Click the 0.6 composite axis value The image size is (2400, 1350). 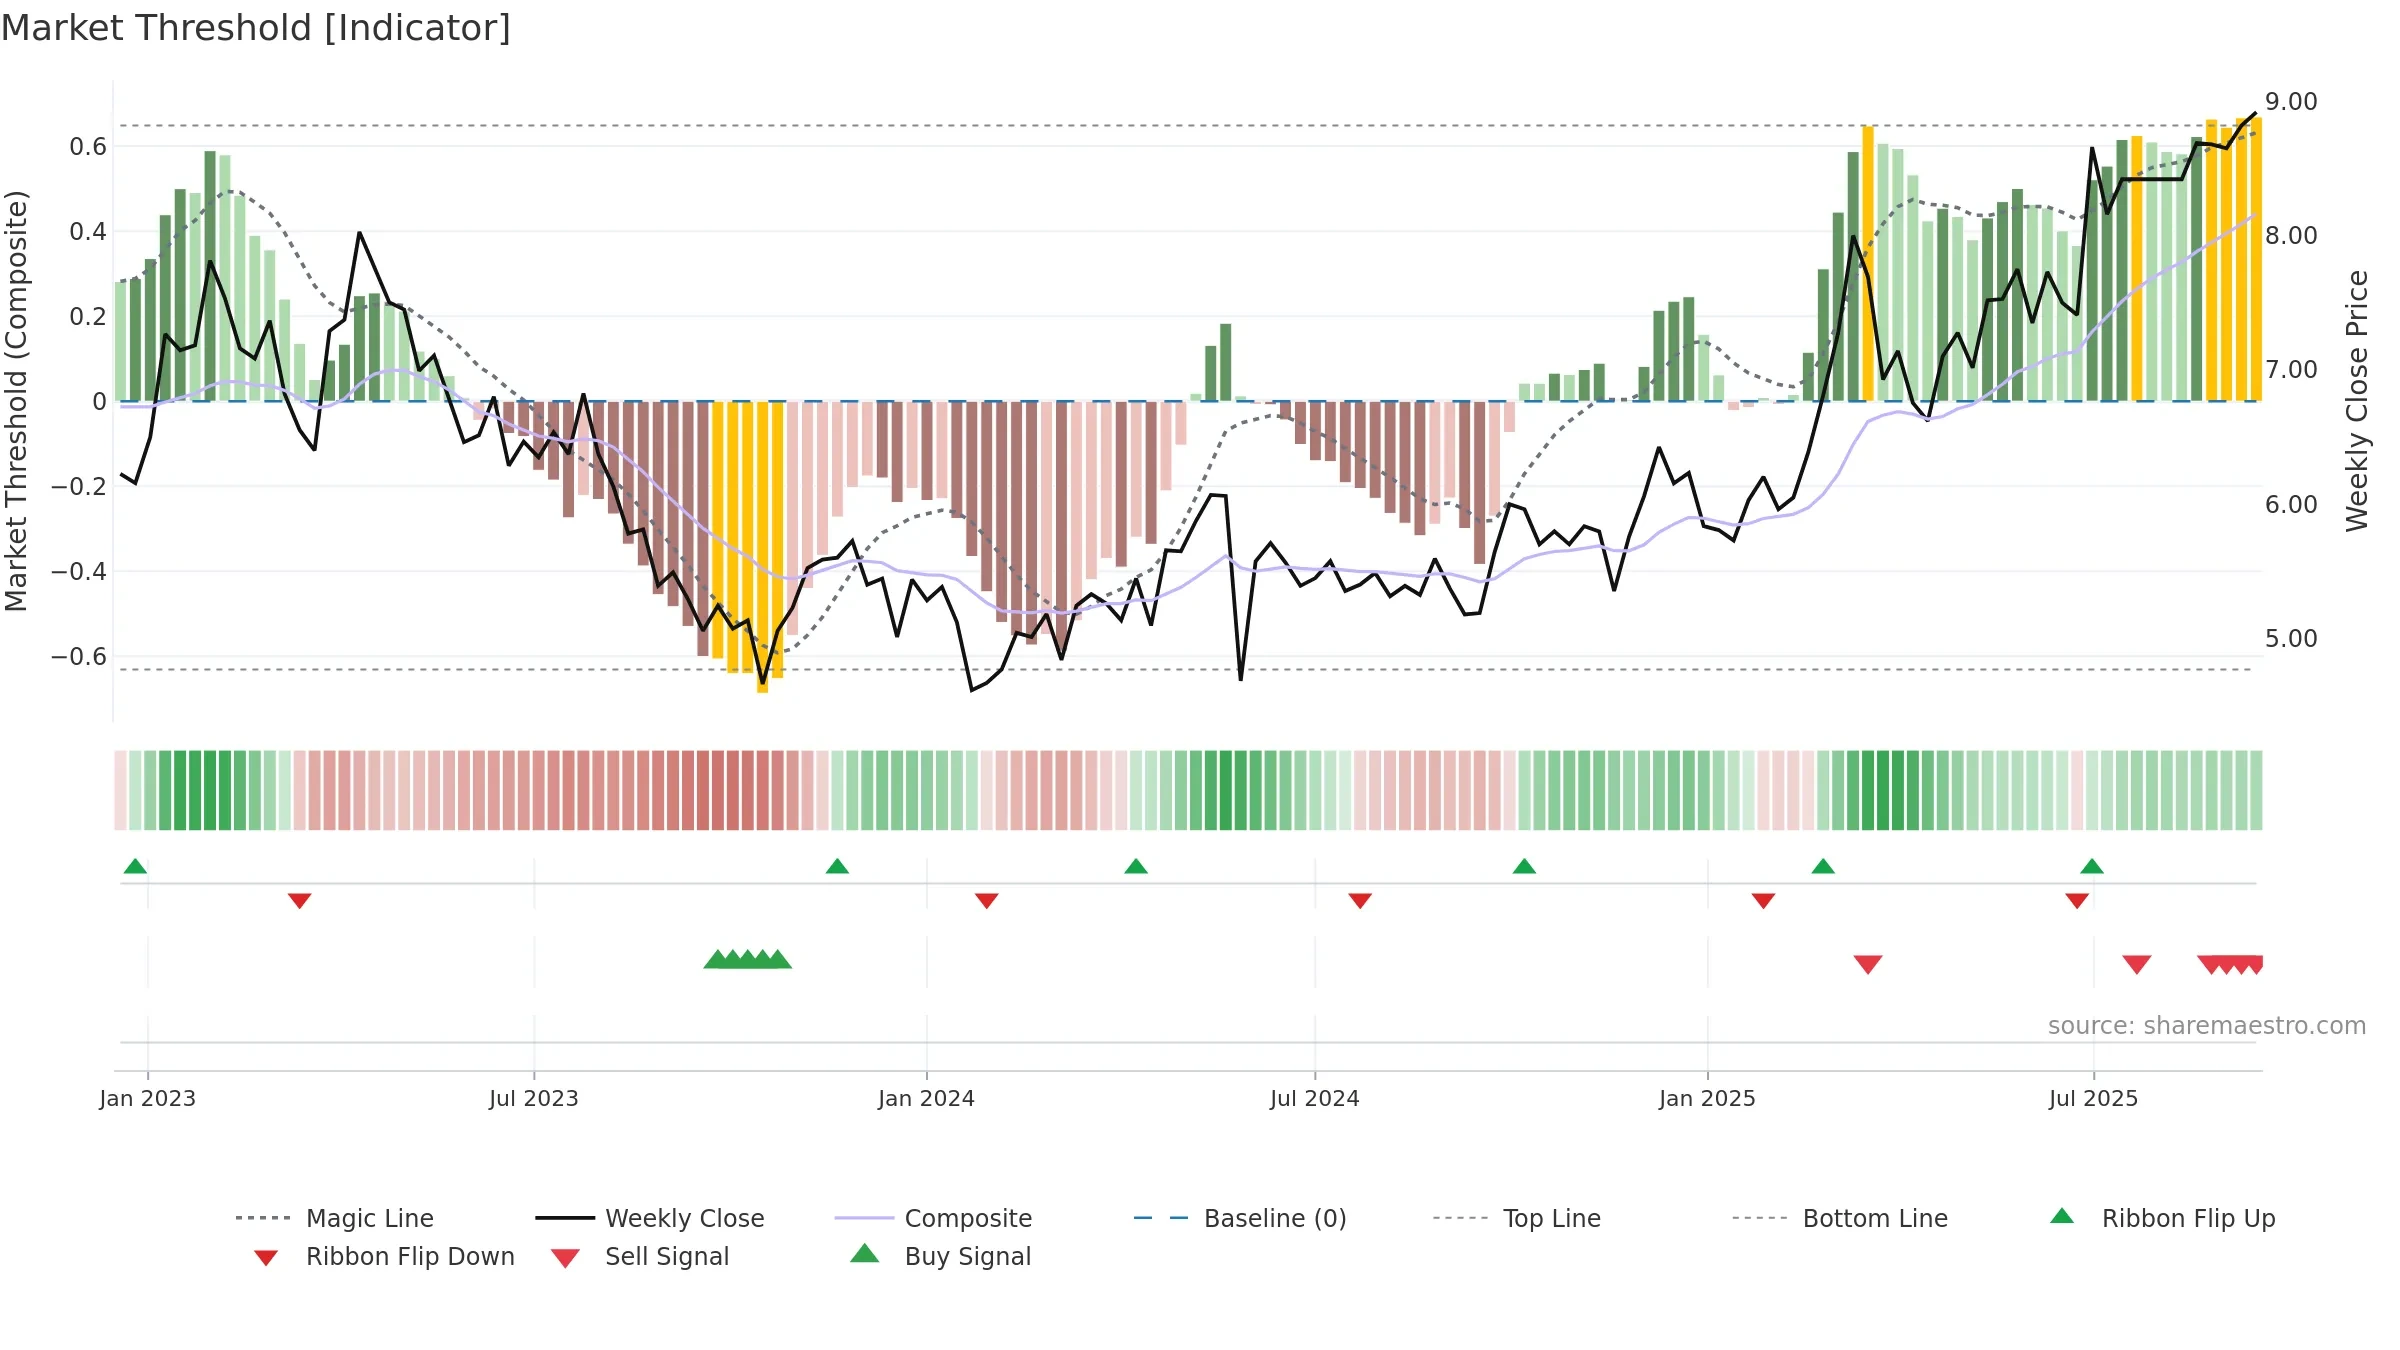tap(88, 147)
